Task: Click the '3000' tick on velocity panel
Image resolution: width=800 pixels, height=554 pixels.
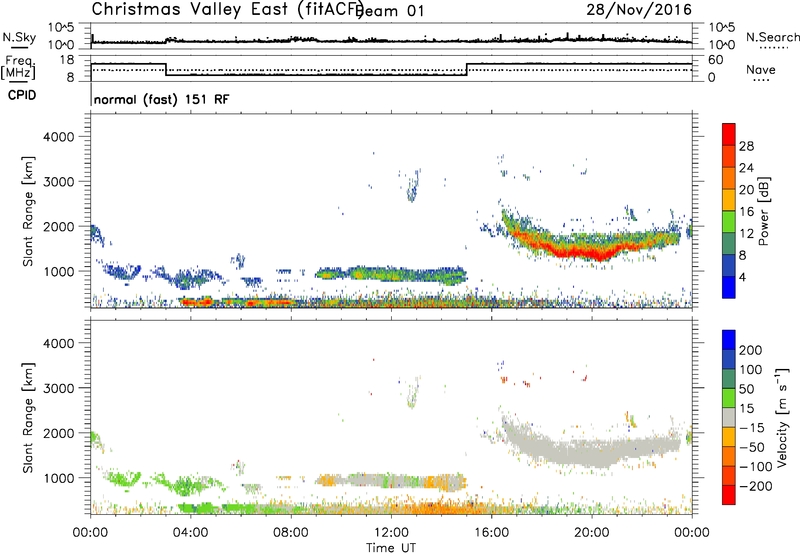Action: [58, 388]
